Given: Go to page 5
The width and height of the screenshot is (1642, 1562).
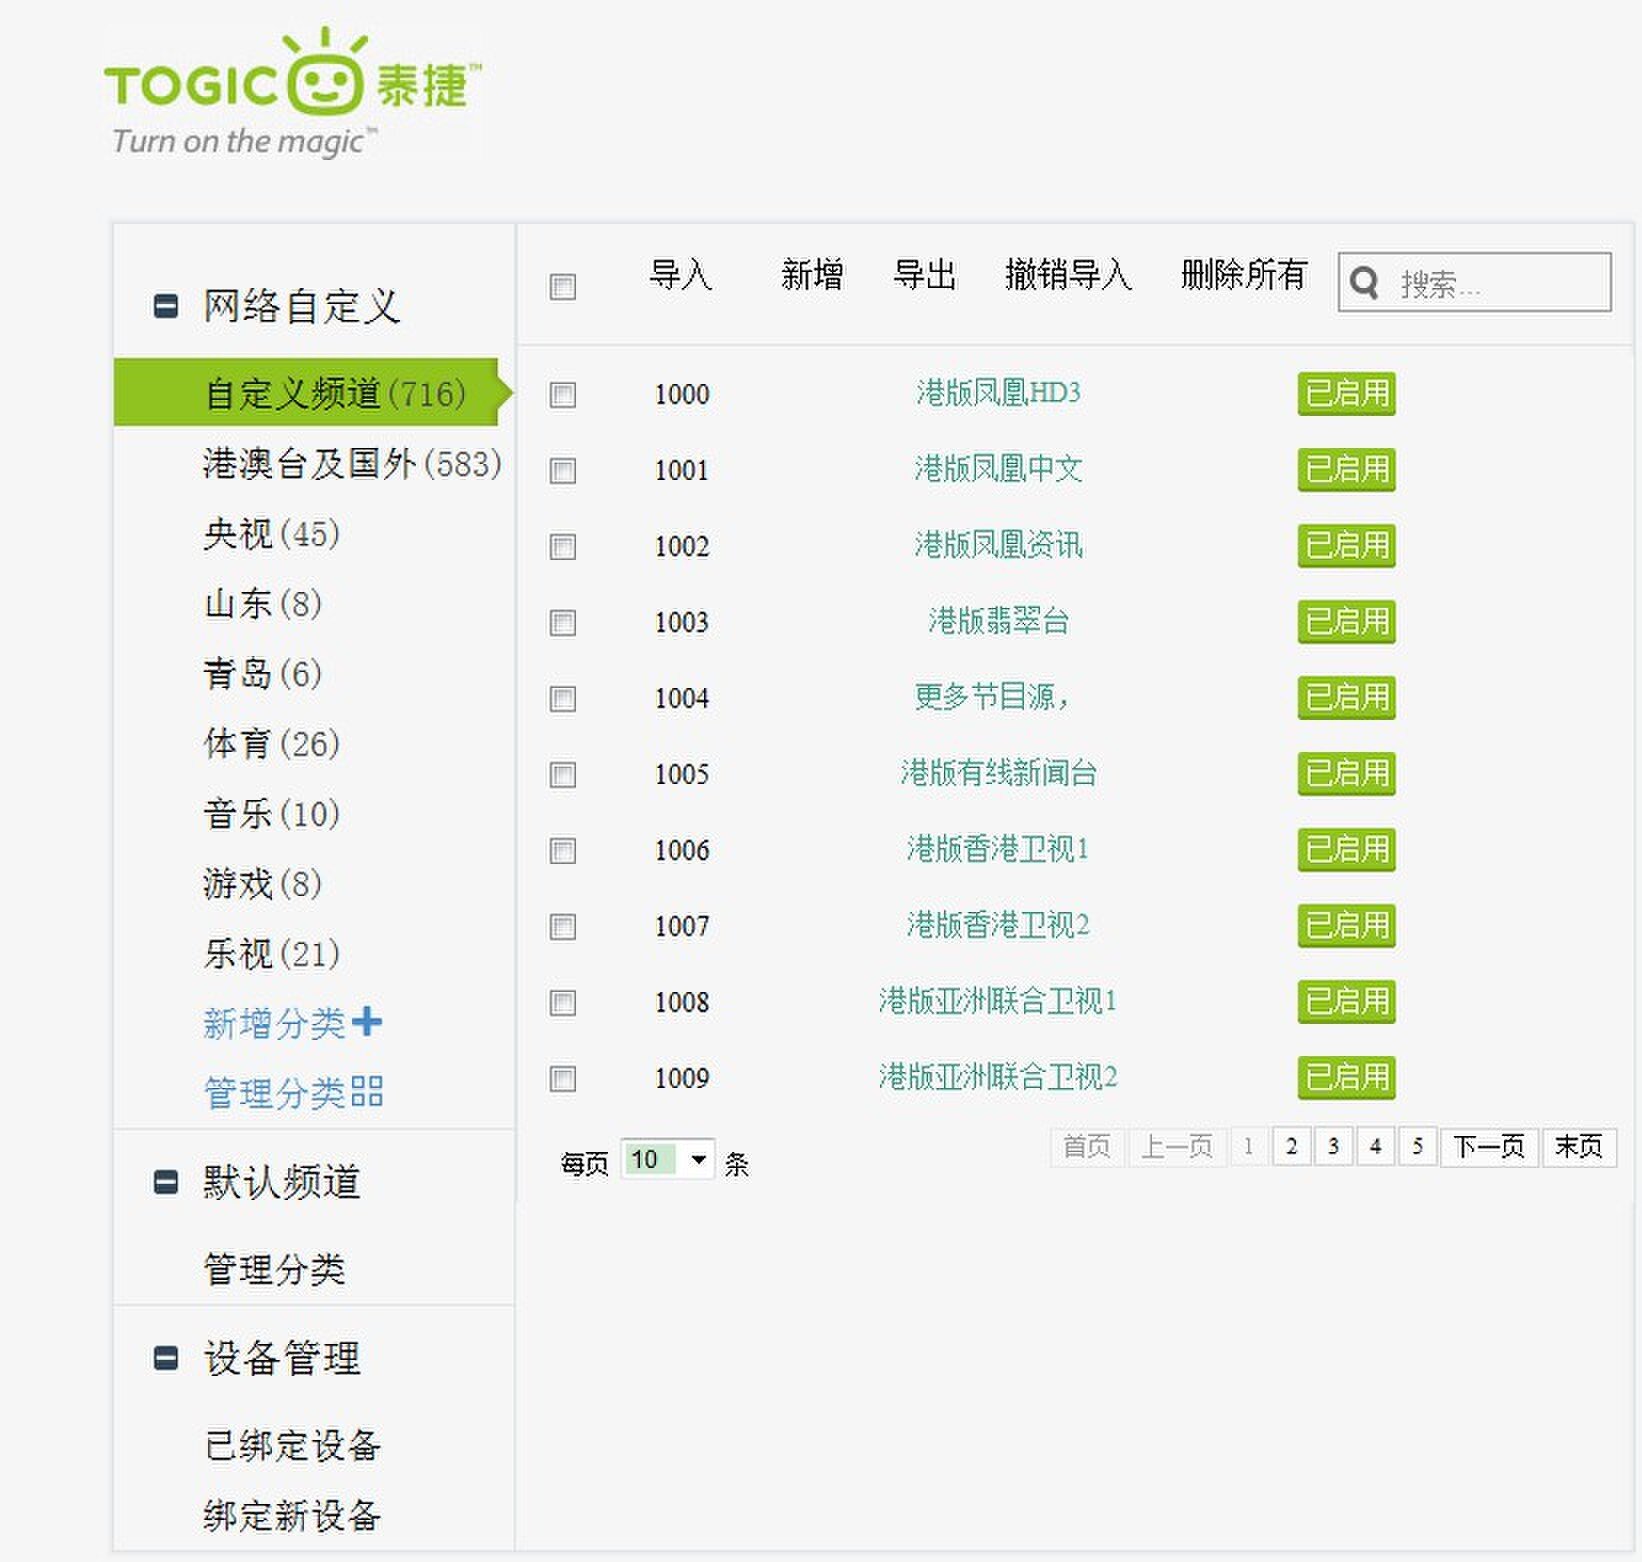Looking at the screenshot, I should 1417,1146.
